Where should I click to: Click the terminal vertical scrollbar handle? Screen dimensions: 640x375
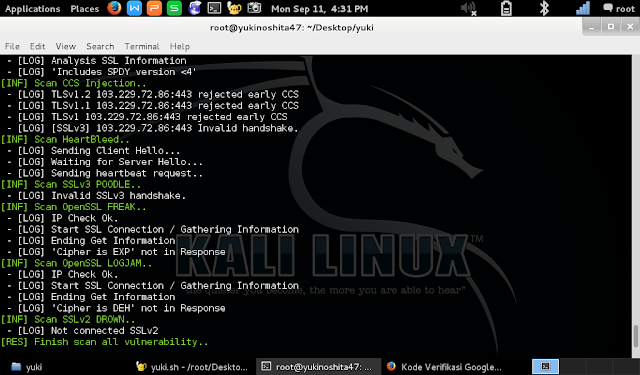[636, 336]
